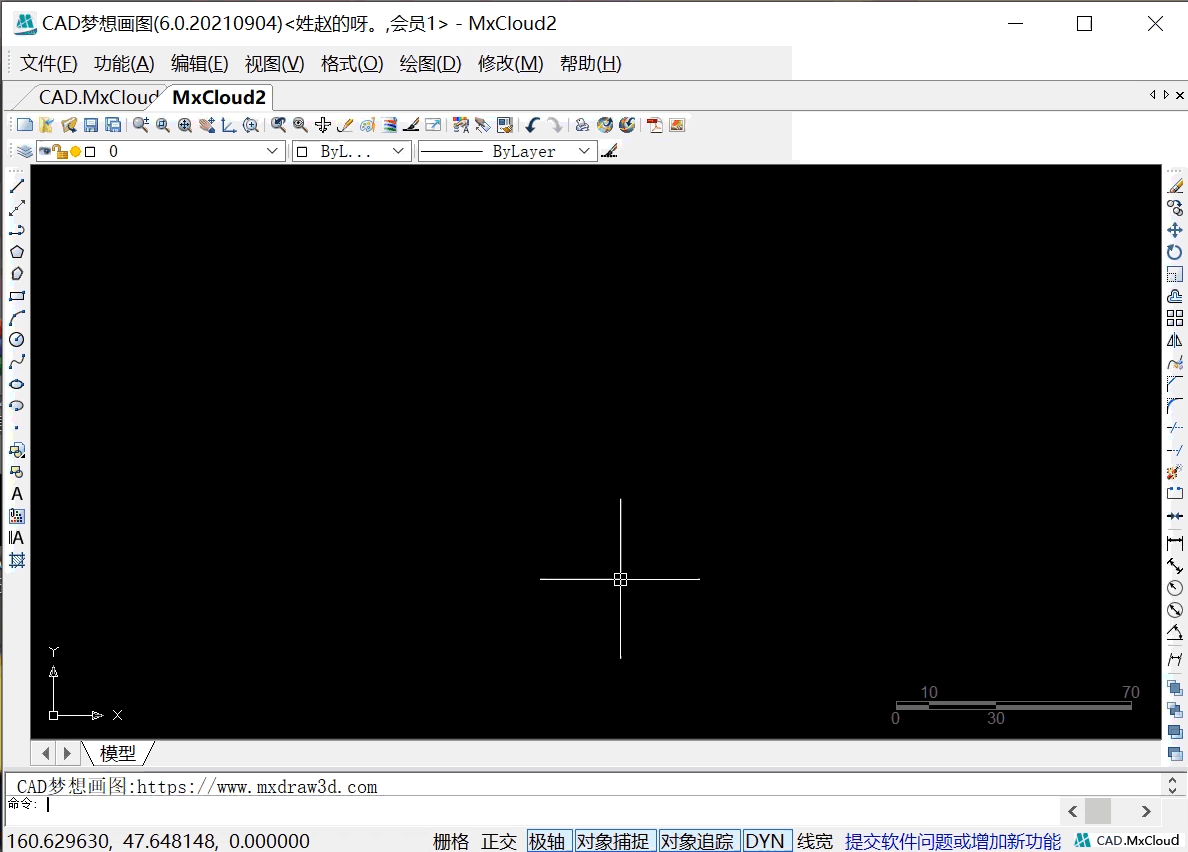The height and width of the screenshot is (852, 1188).
Task: Select the Rotate tool
Action: [x=1174, y=251]
